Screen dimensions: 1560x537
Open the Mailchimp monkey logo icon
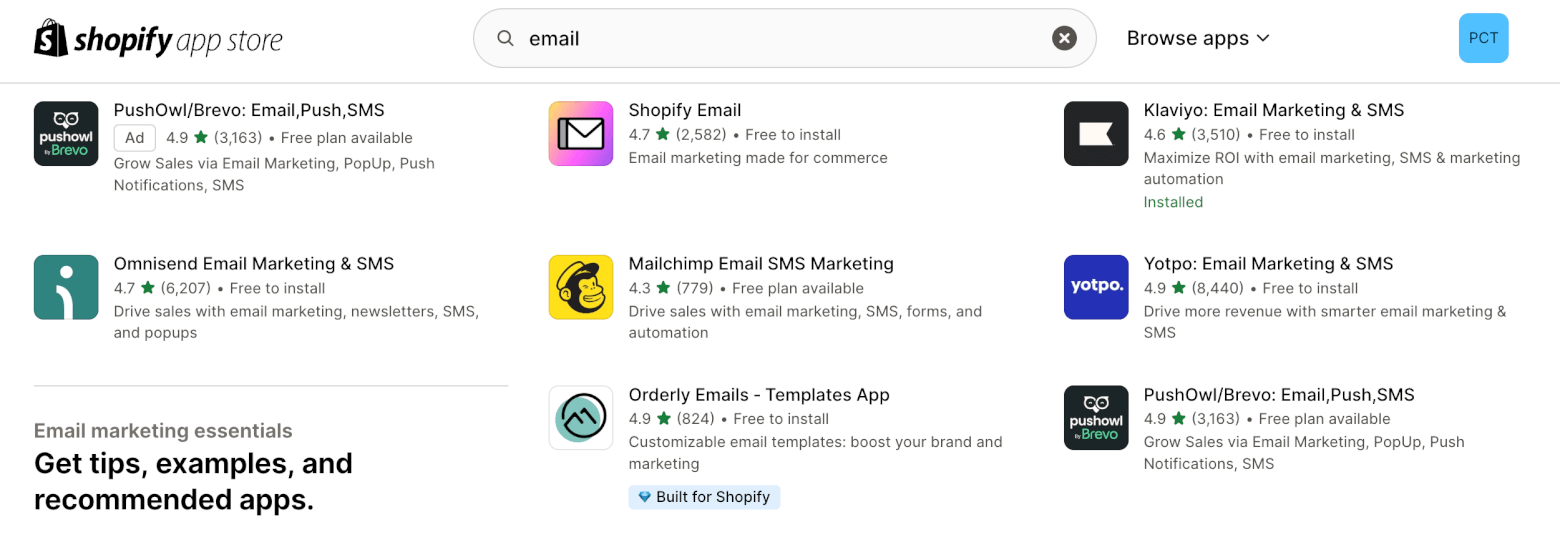pos(581,287)
